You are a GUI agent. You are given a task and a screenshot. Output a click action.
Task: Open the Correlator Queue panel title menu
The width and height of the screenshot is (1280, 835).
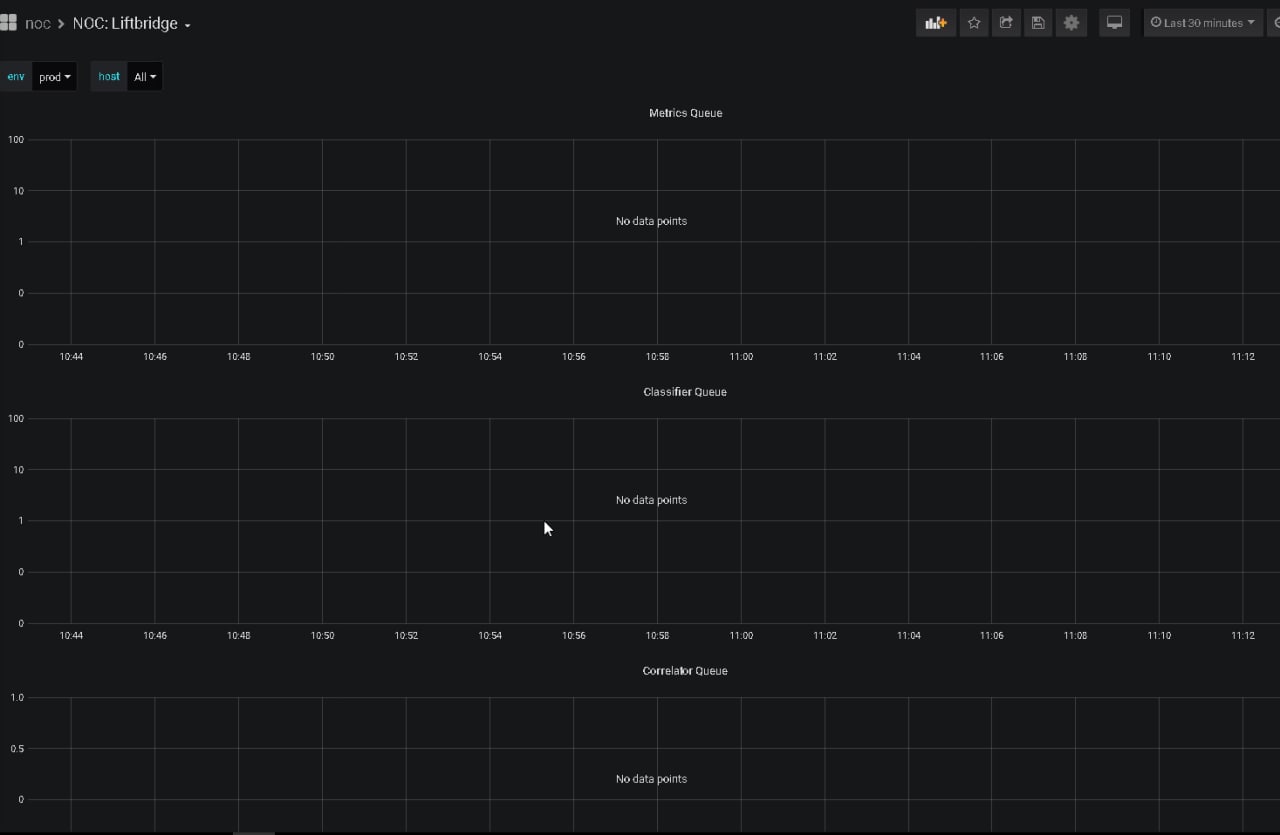pyautogui.click(x=685, y=671)
